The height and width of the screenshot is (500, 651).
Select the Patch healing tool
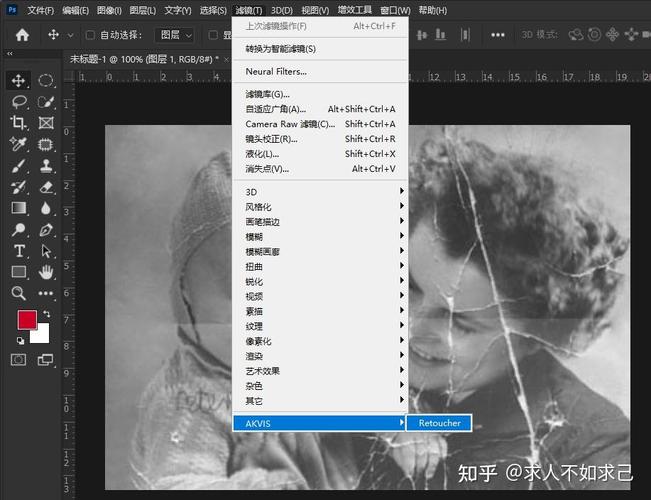(46, 144)
